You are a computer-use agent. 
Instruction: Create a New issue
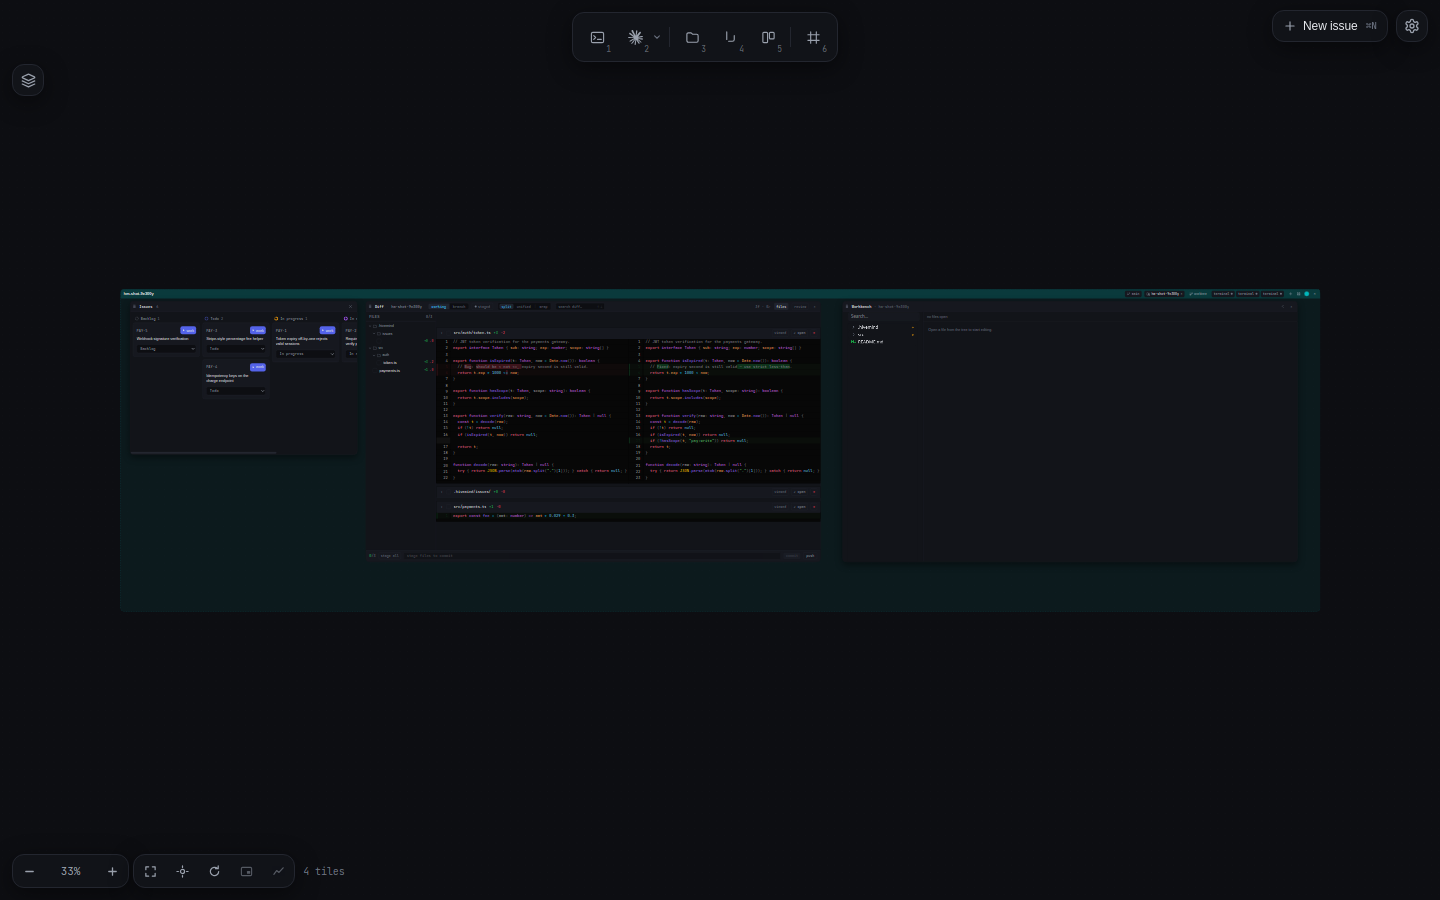[x=1330, y=26]
